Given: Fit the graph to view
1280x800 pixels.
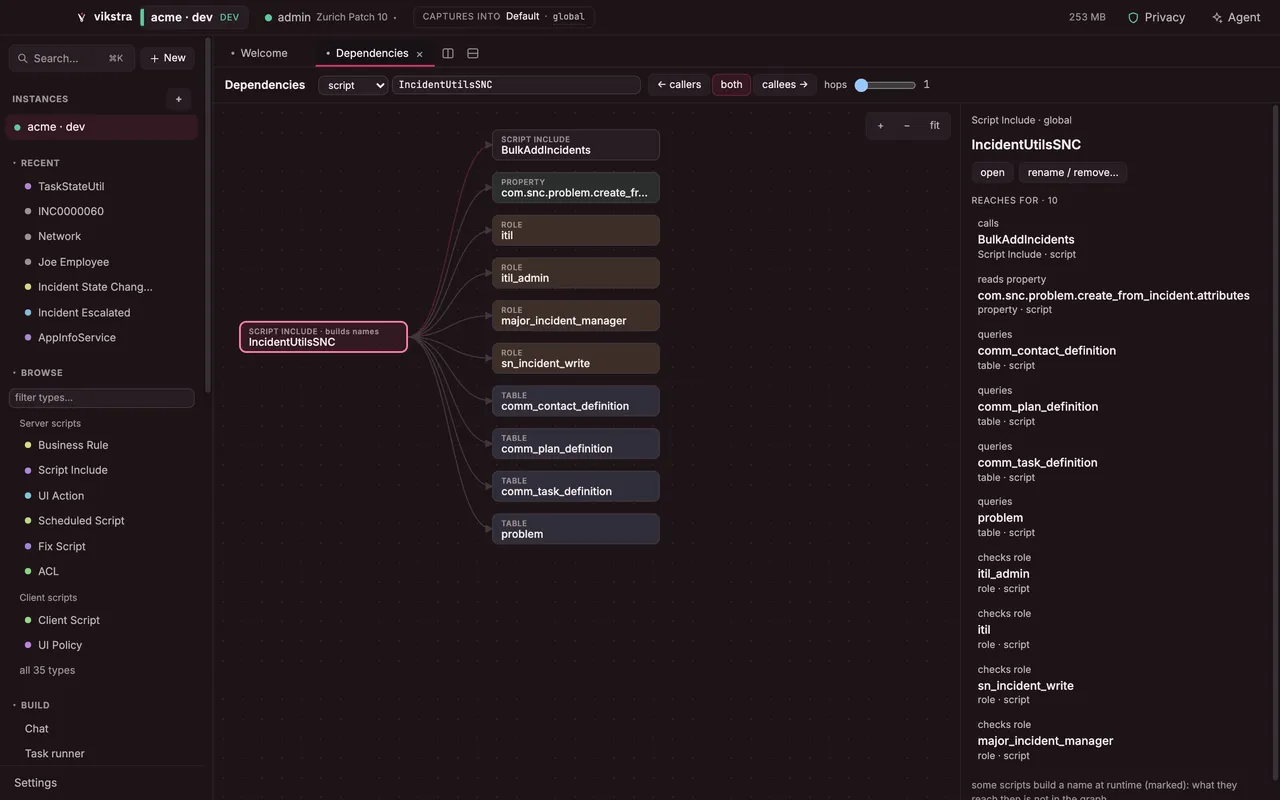Looking at the screenshot, I should tap(934, 126).
